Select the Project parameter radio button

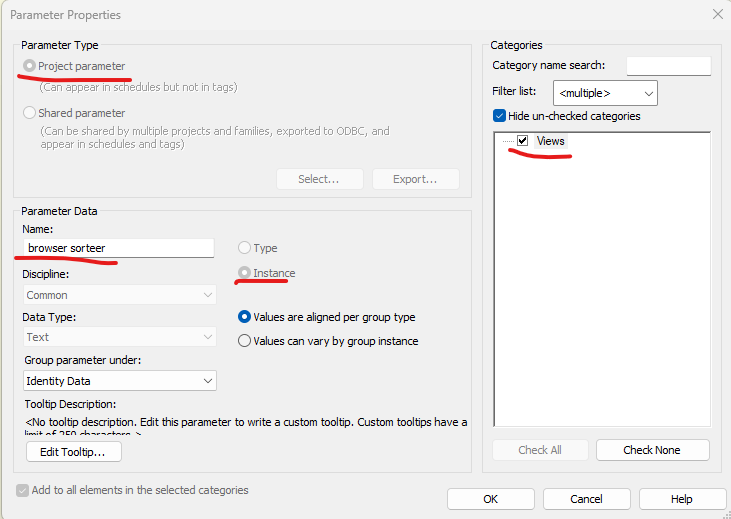point(29,66)
